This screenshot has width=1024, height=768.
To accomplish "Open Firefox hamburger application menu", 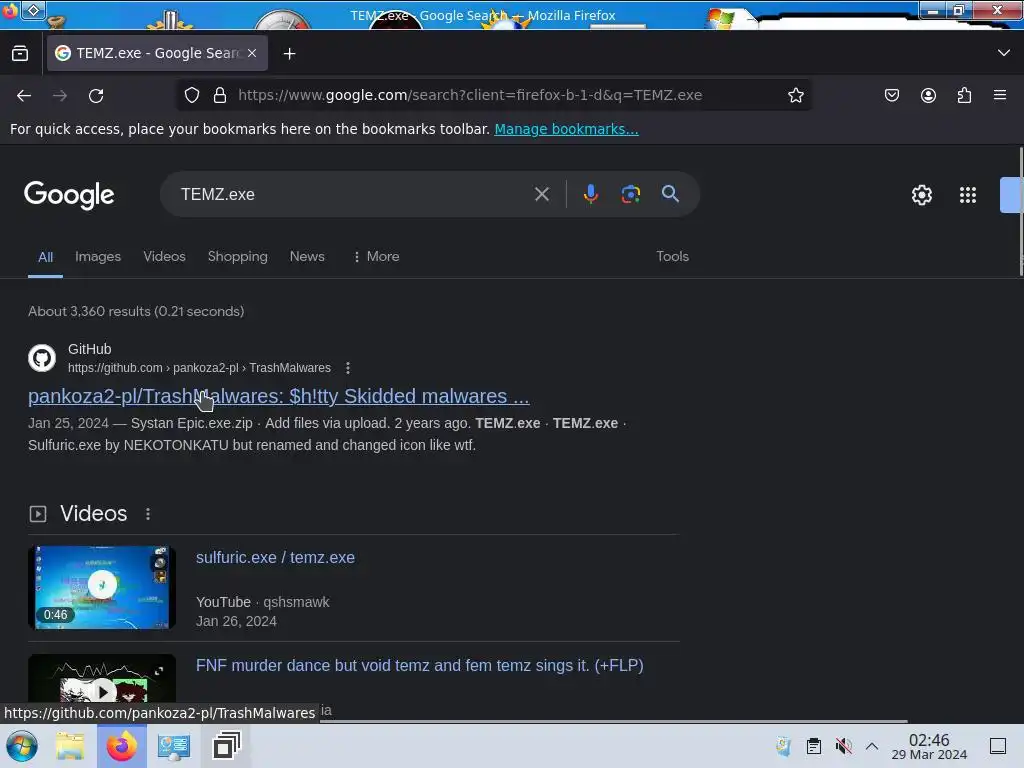I will tap(1000, 95).
